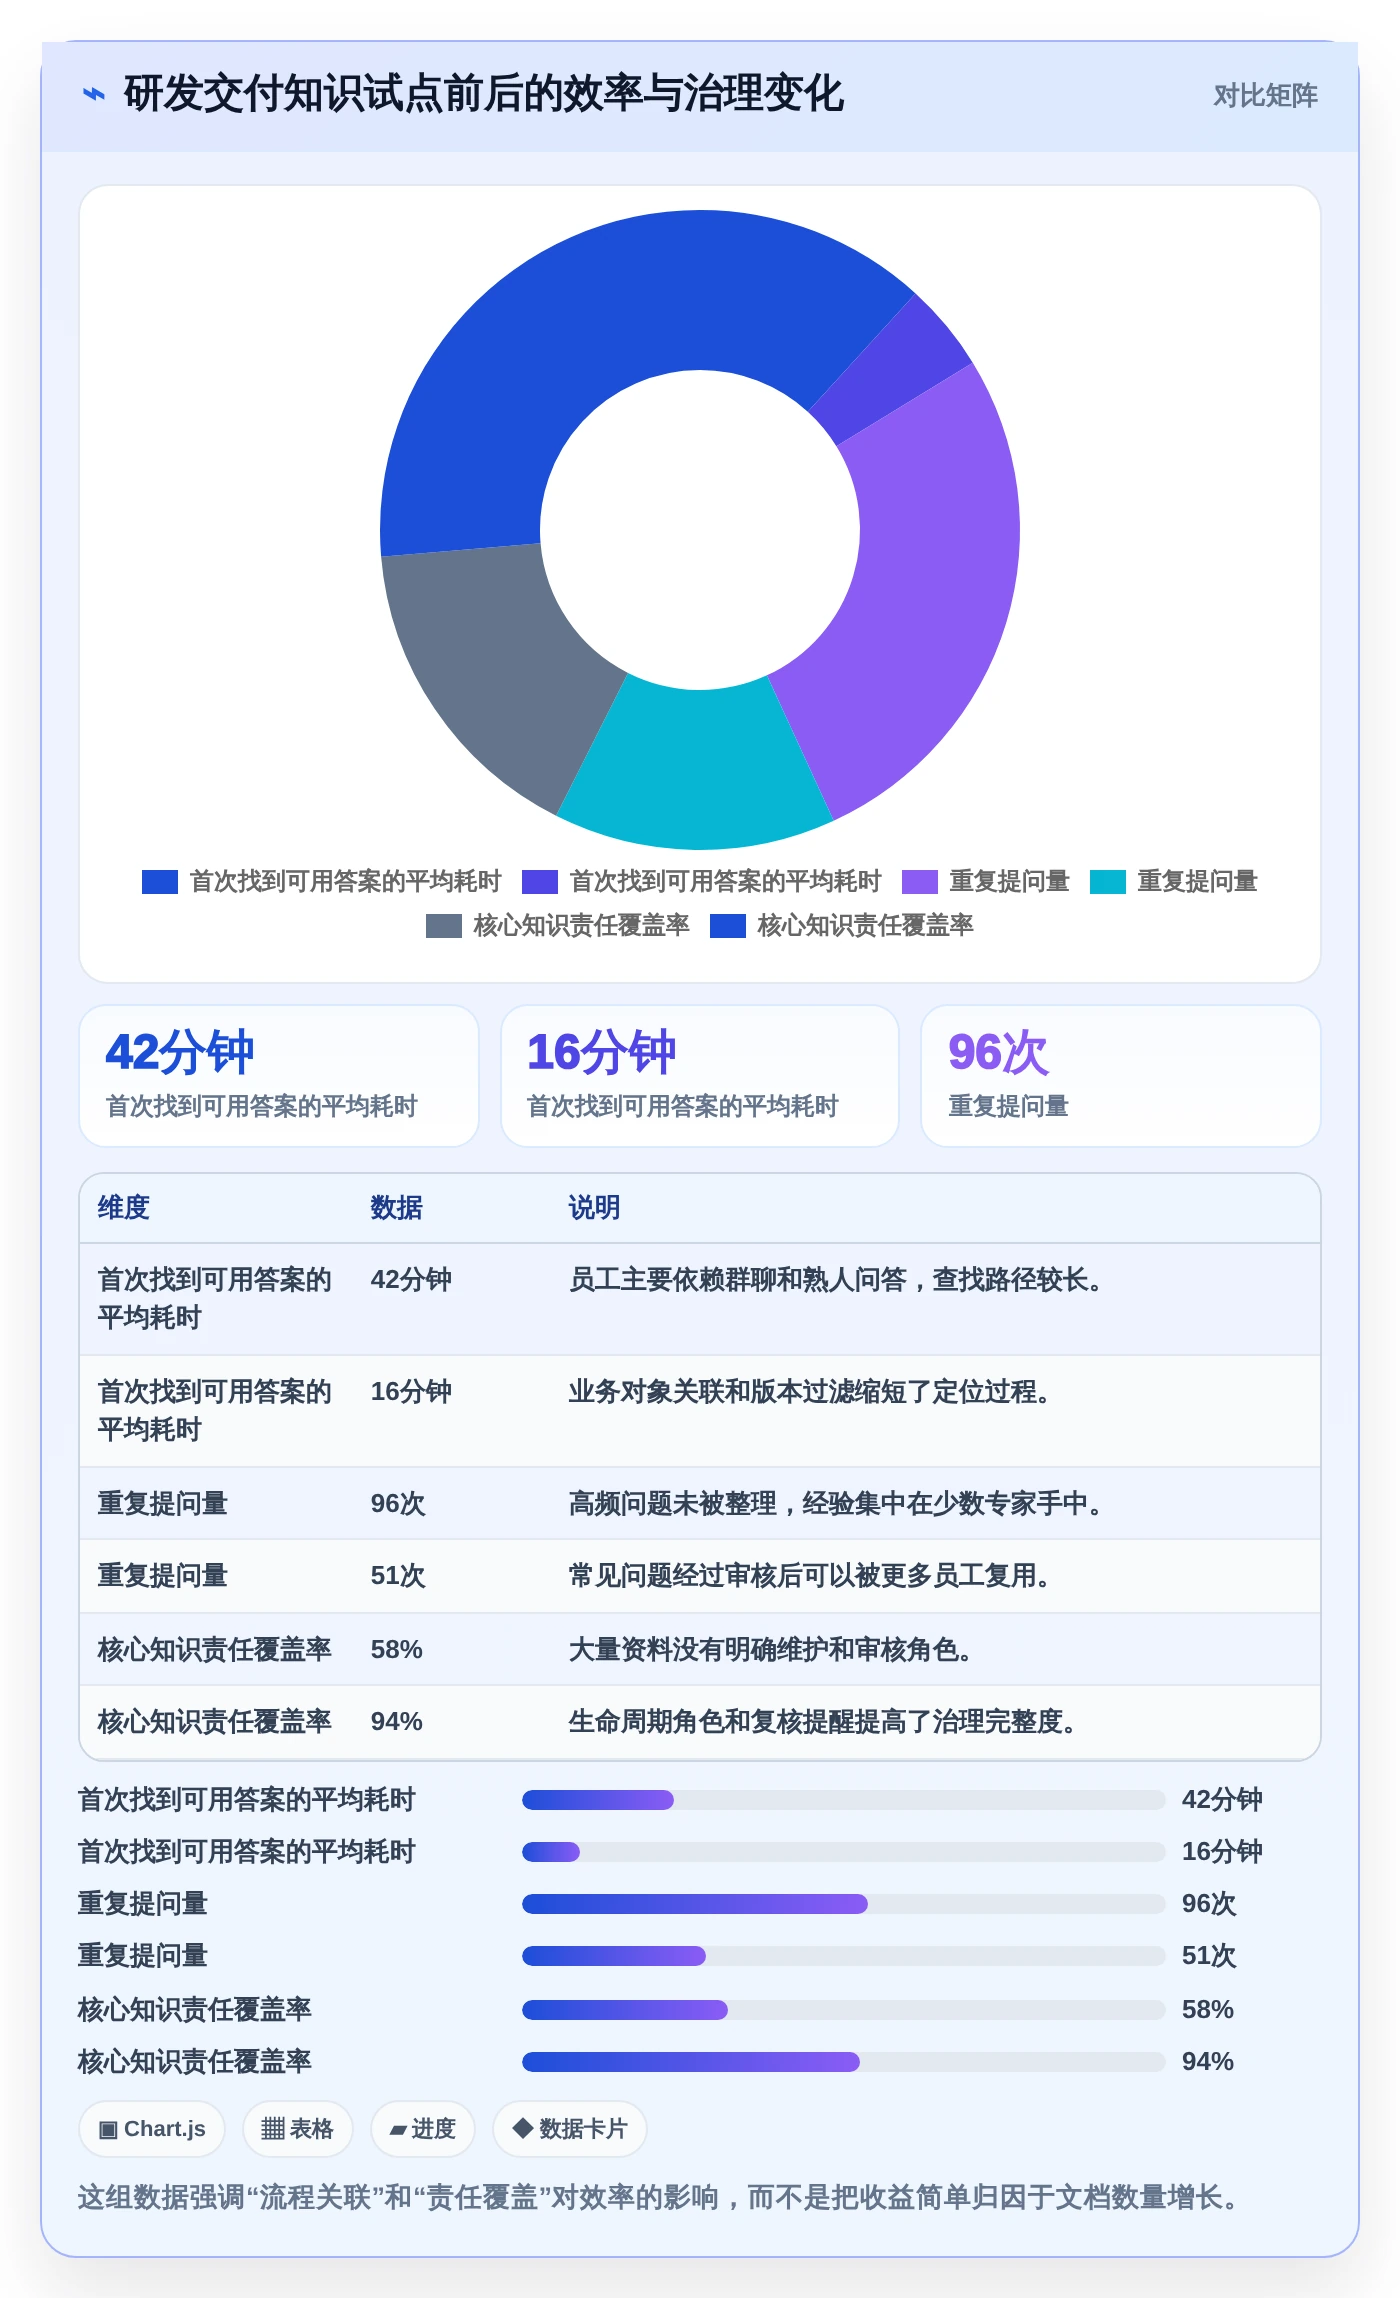Click the 96次 value in the table
1400x2298 pixels.
pyautogui.click(x=398, y=1504)
